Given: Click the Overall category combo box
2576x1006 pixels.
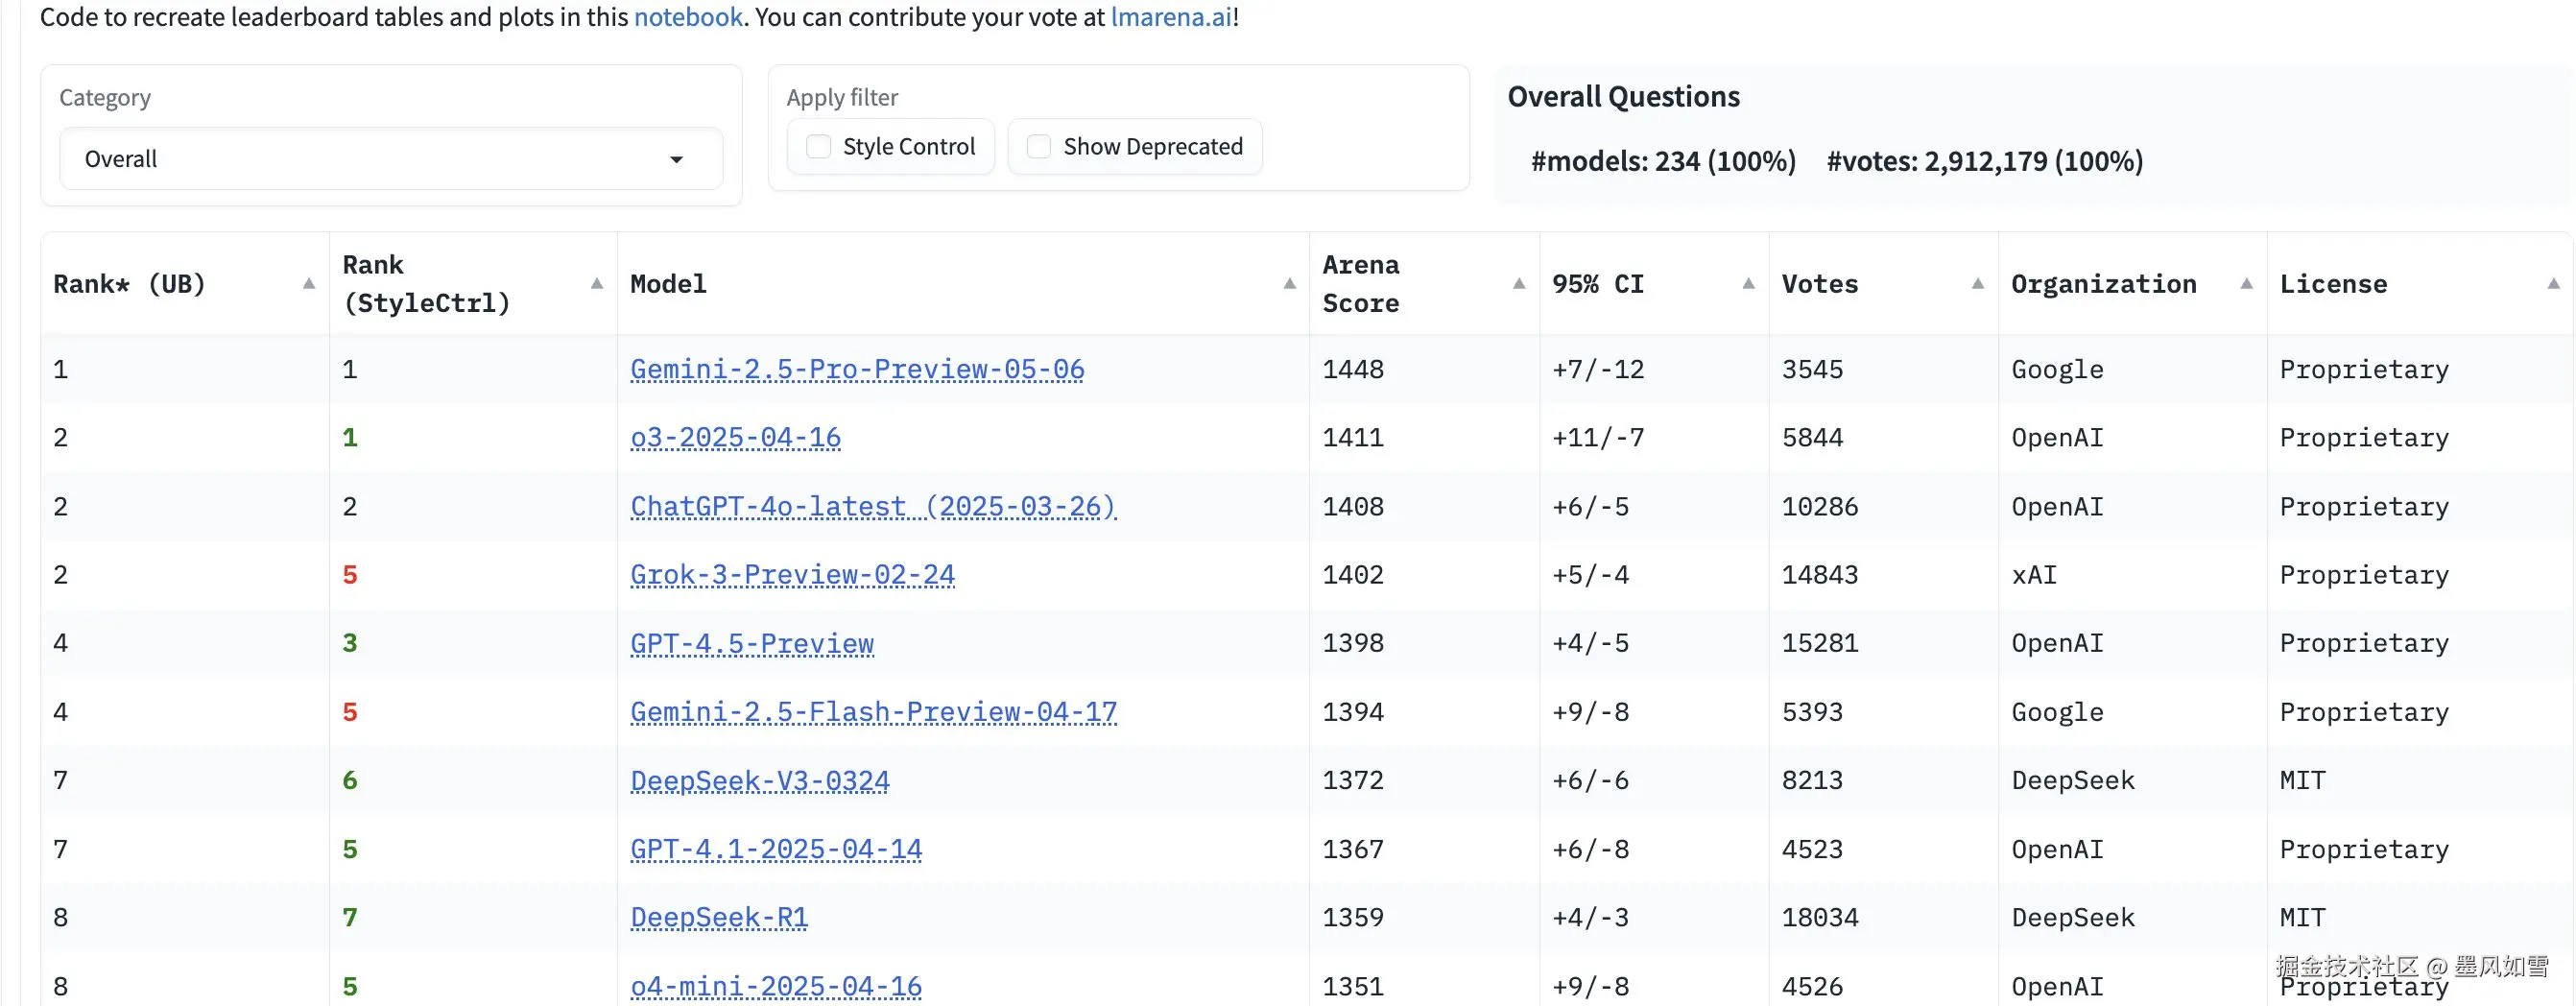Looking at the screenshot, I should point(390,159).
